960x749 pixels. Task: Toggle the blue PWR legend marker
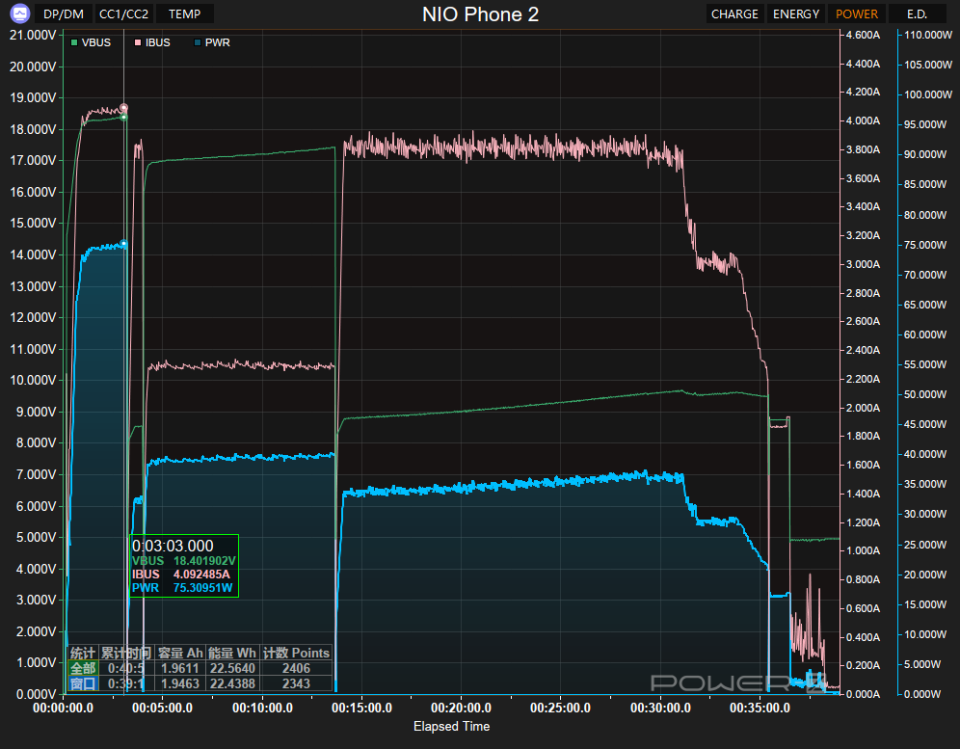coord(196,42)
